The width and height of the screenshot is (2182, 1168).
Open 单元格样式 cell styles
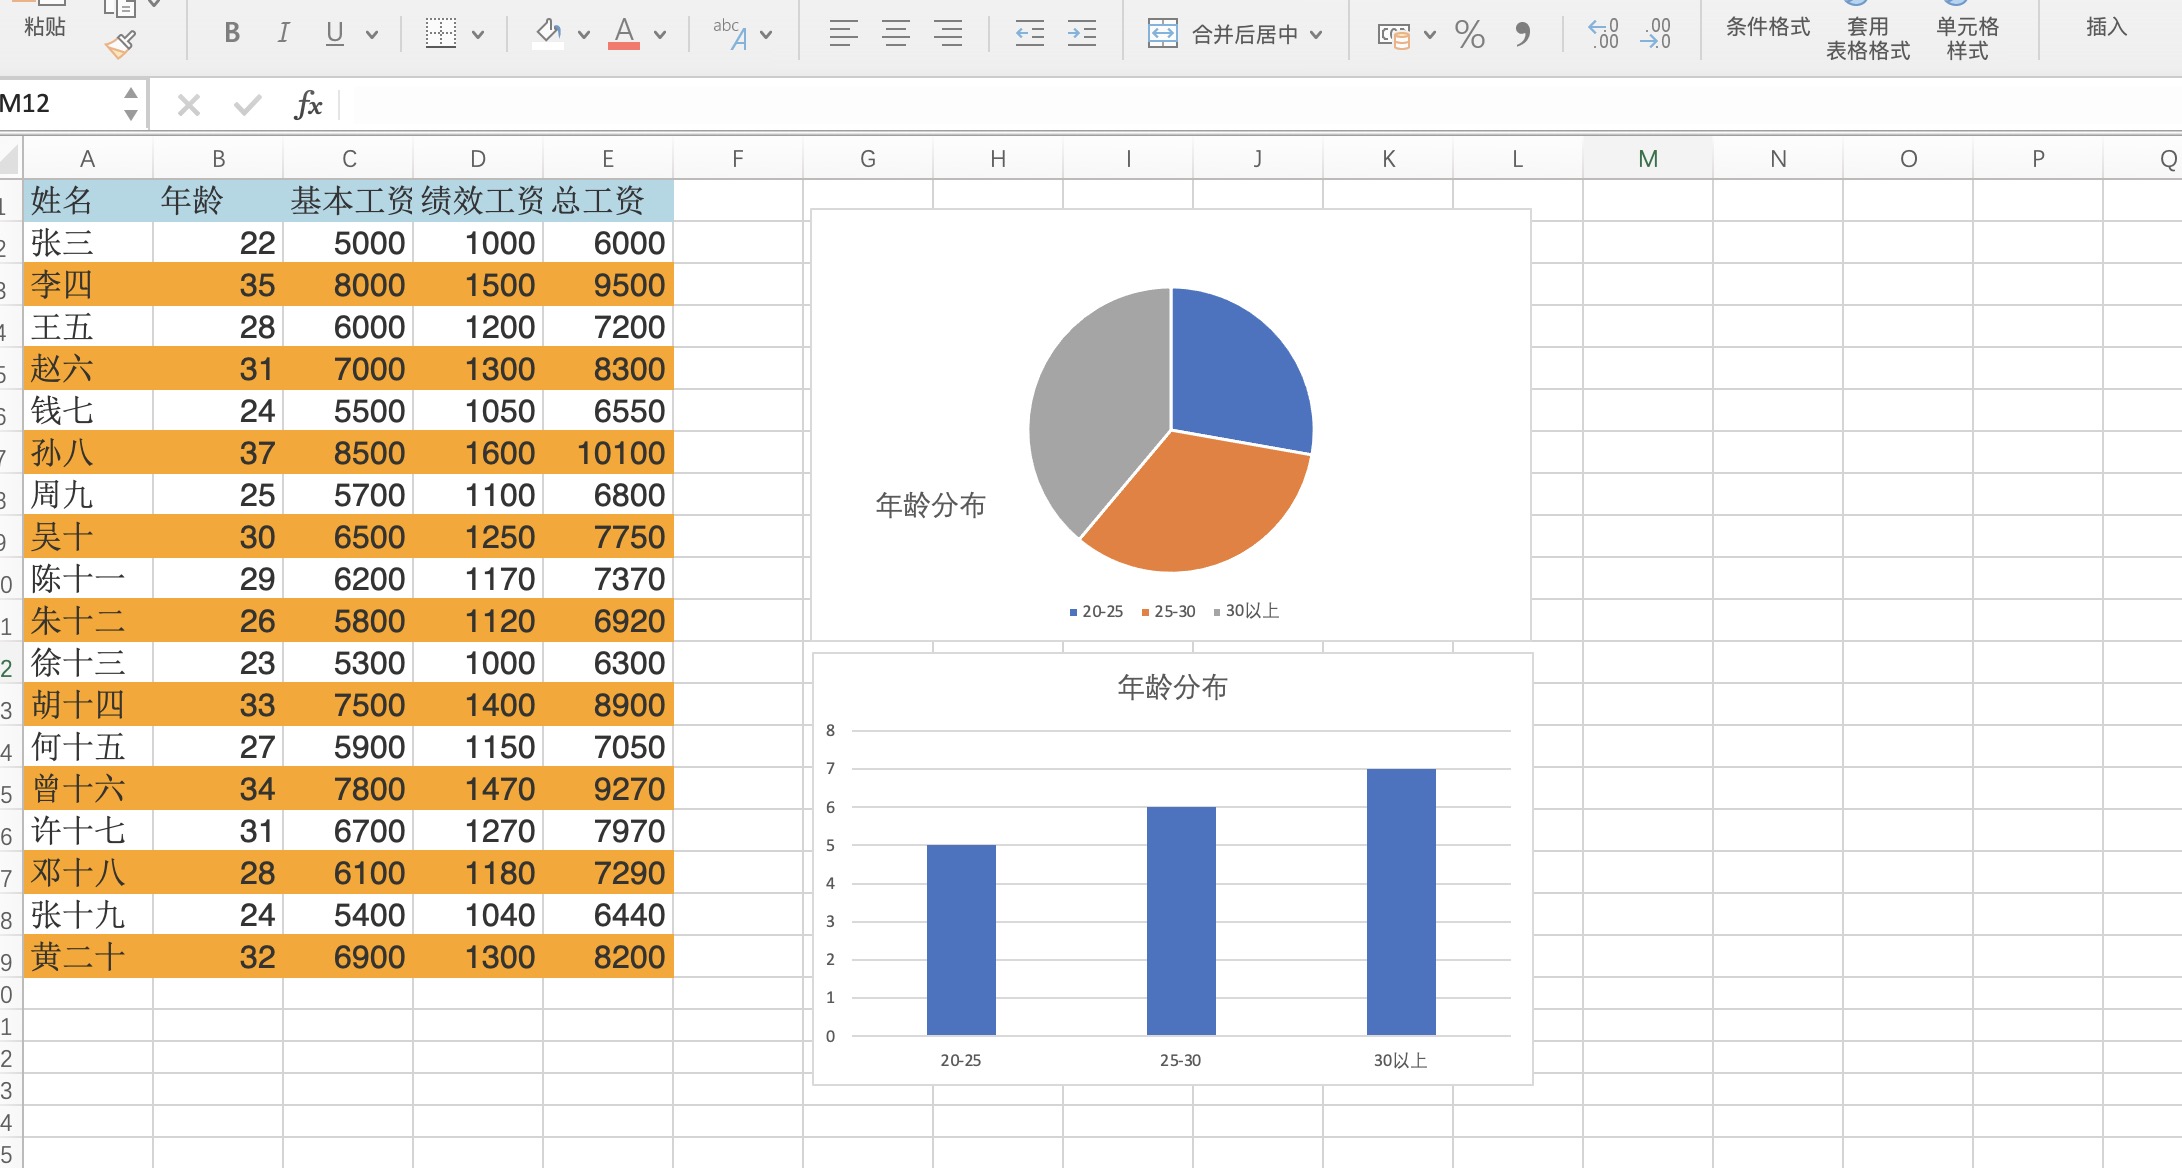tap(1967, 38)
